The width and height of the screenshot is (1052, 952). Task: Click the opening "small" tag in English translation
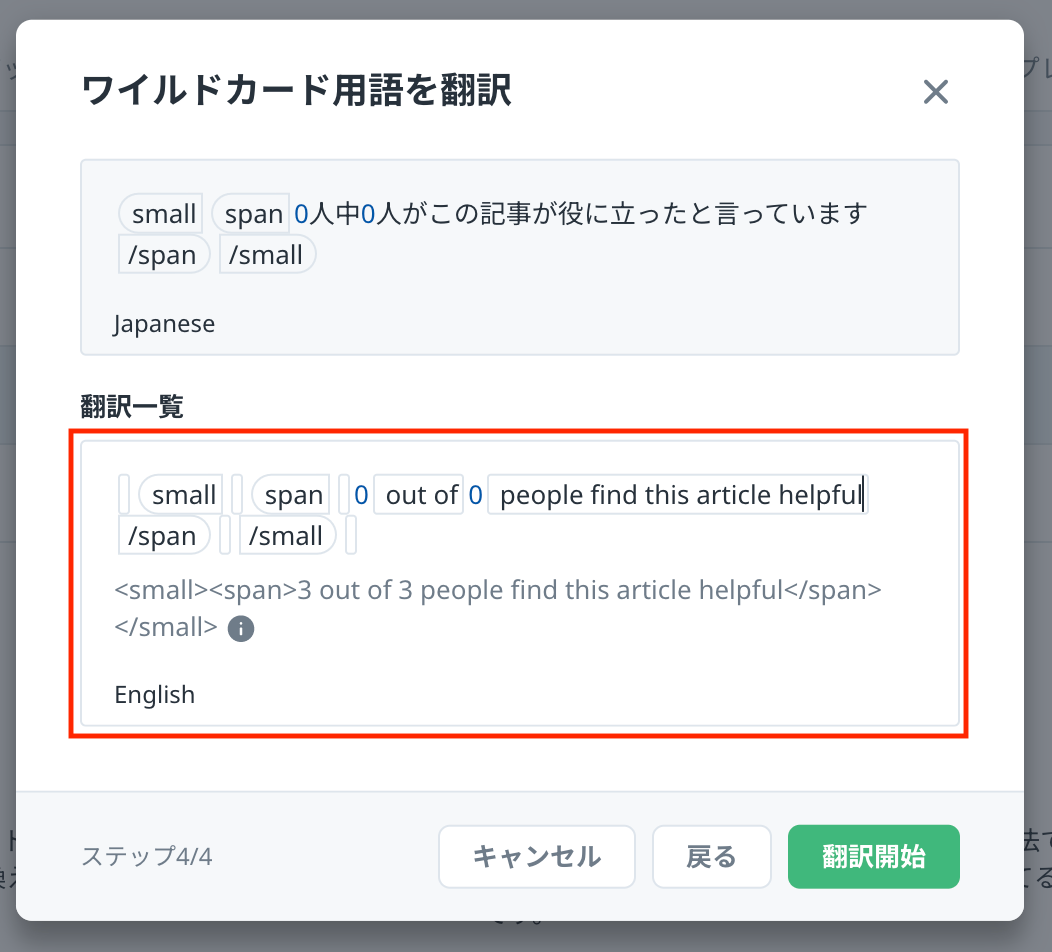184,495
